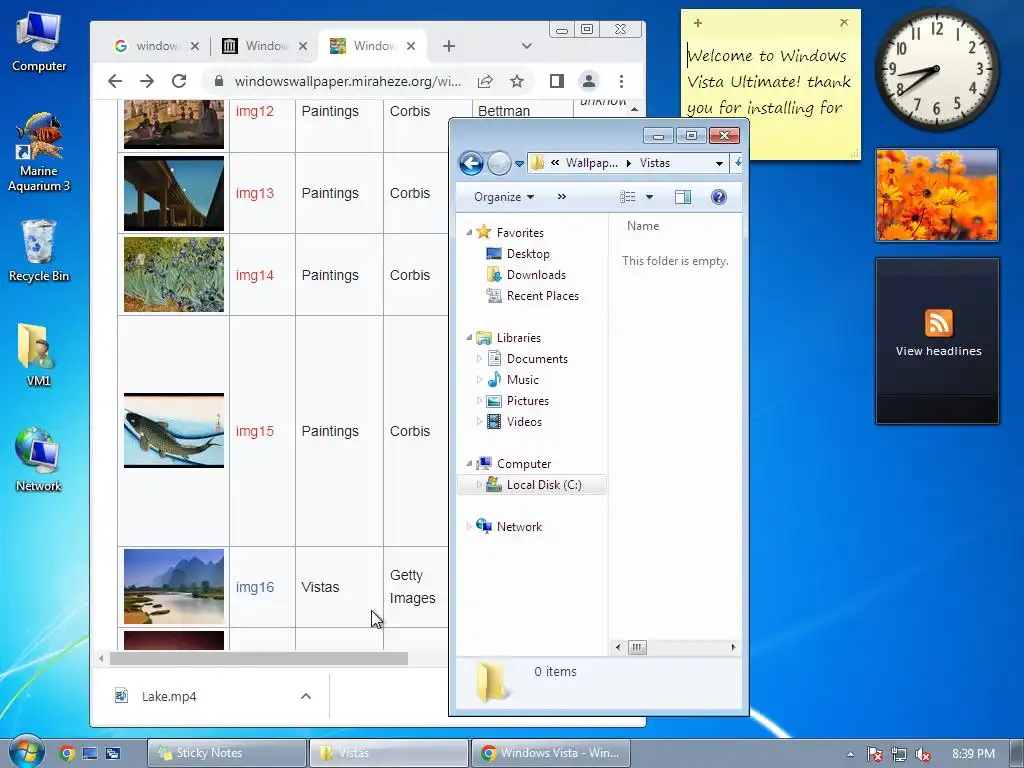
Task: Open the VM1 folder on desktop
Action: [38, 356]
